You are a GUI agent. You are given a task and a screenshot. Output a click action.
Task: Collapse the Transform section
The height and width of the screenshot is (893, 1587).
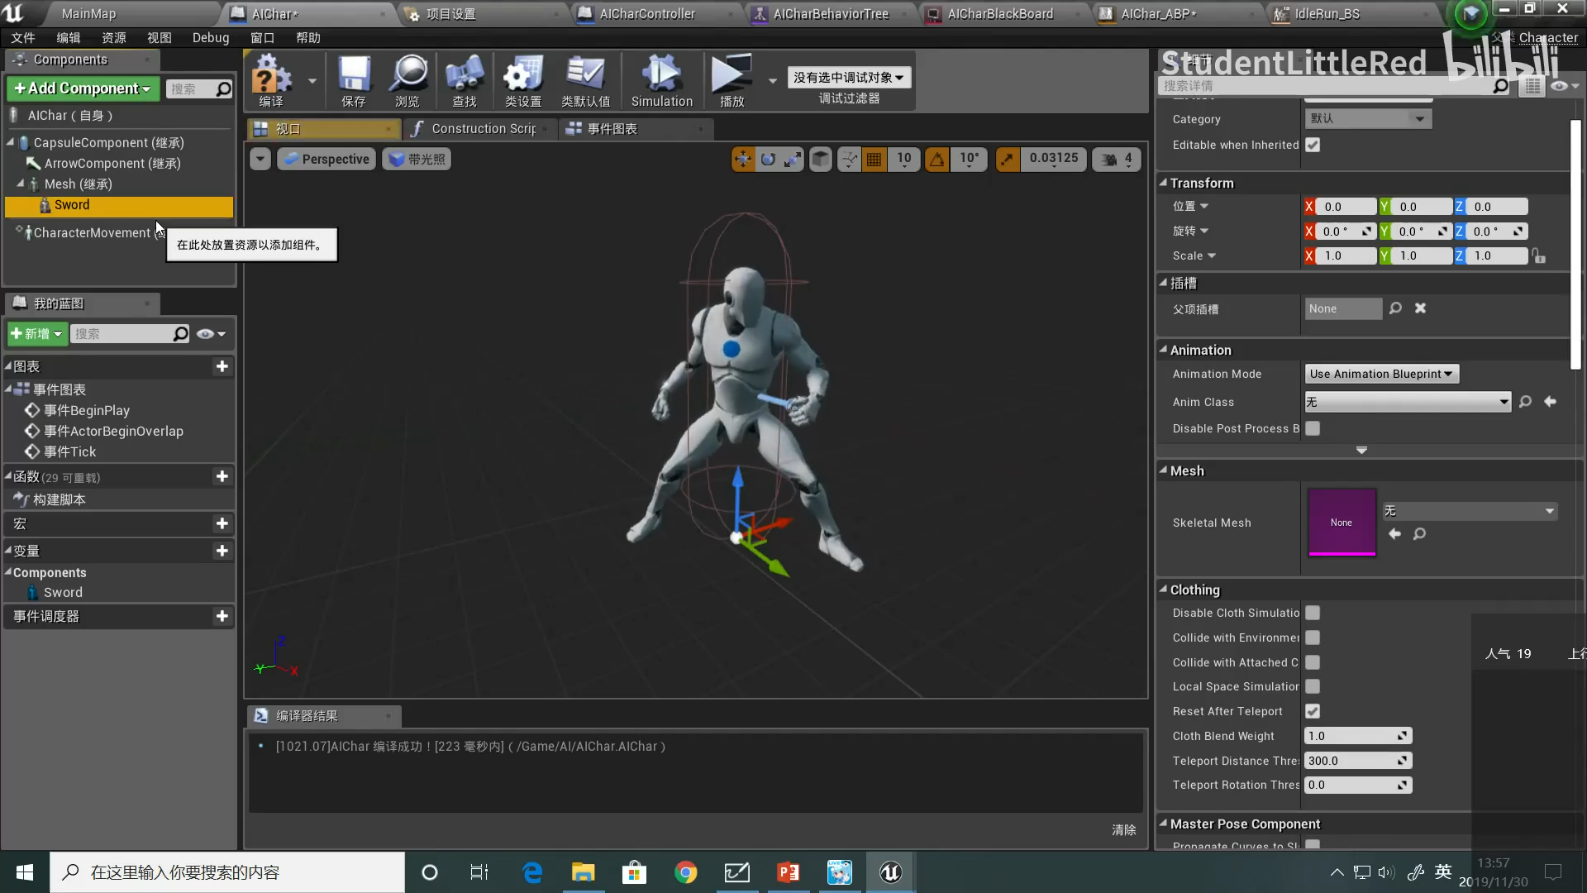tap(1163, 183)
